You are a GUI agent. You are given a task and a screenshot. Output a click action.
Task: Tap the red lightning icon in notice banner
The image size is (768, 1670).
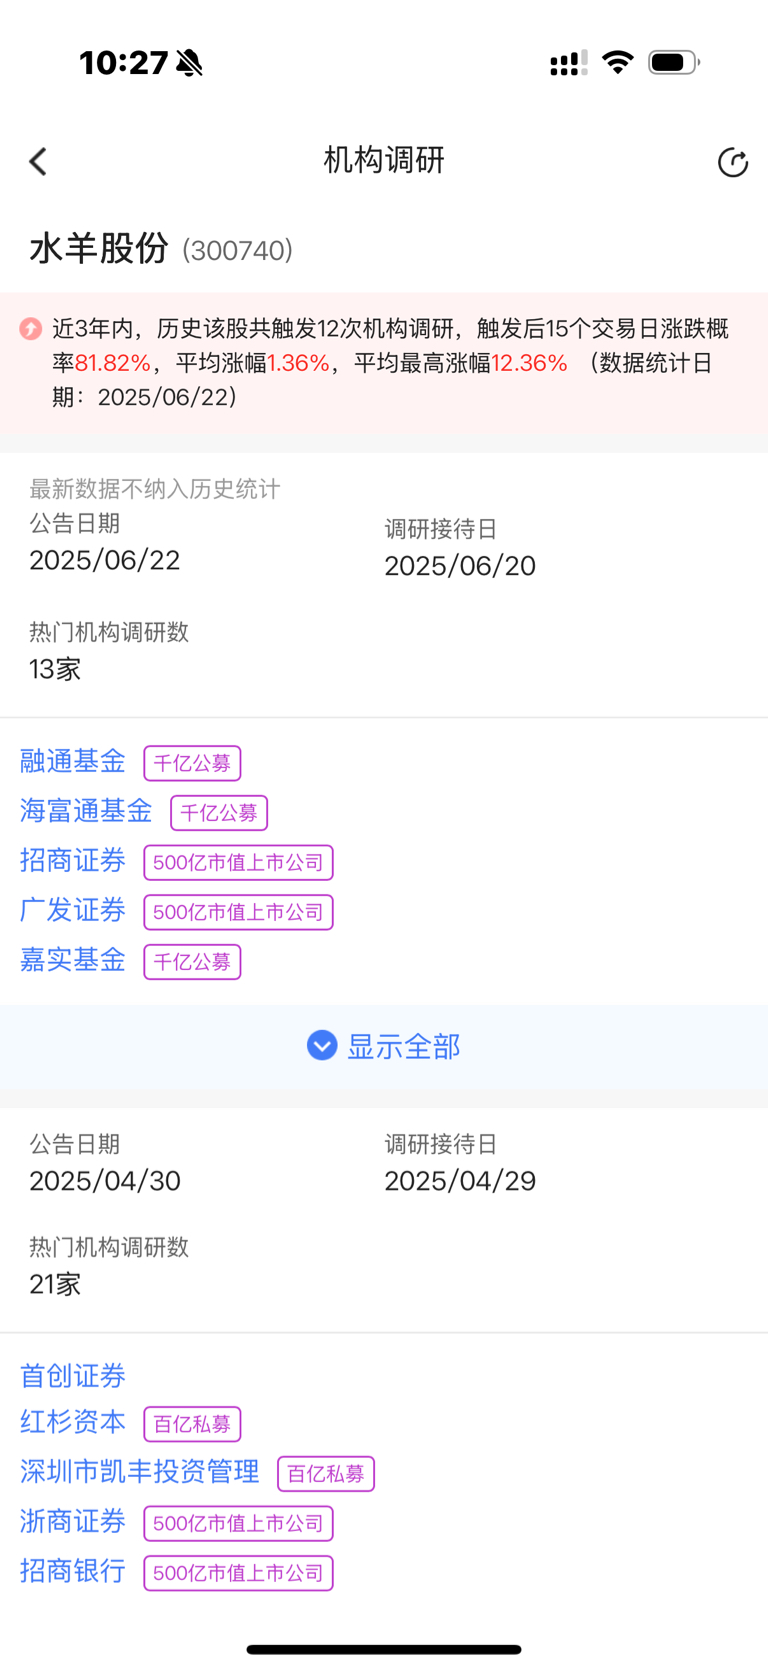(x=31, y=329)
